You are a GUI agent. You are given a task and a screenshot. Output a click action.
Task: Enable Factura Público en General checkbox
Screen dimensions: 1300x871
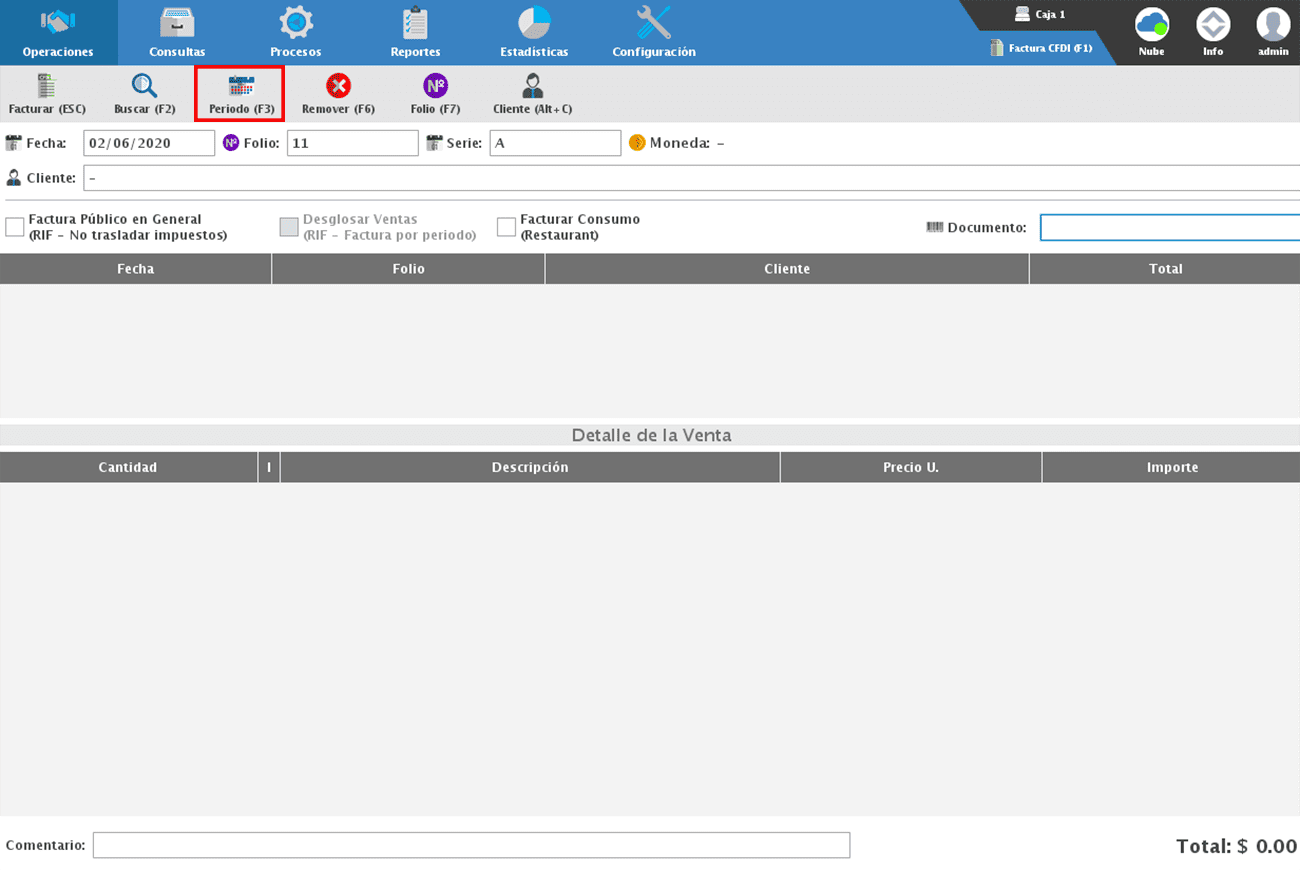(x=15, y=227)
